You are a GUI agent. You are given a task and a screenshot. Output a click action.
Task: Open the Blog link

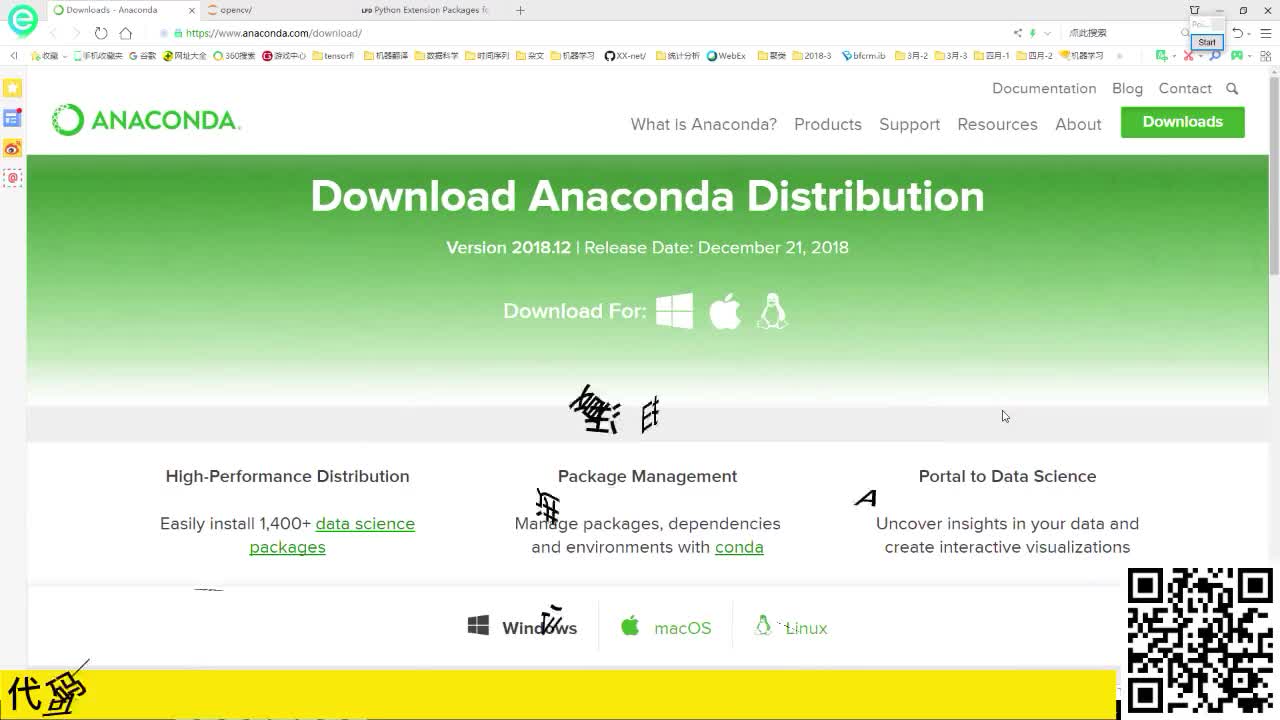1127,88
